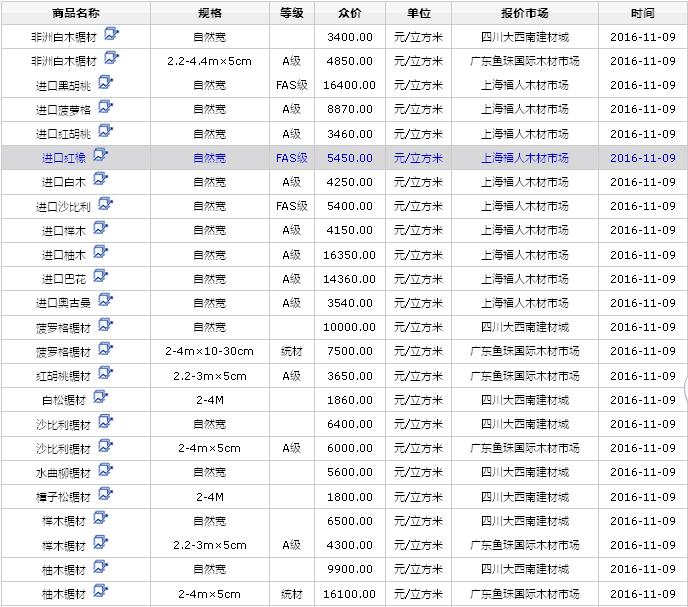Click the 等级 column header
Screen dimensions: 688x607
click(291, 14)
